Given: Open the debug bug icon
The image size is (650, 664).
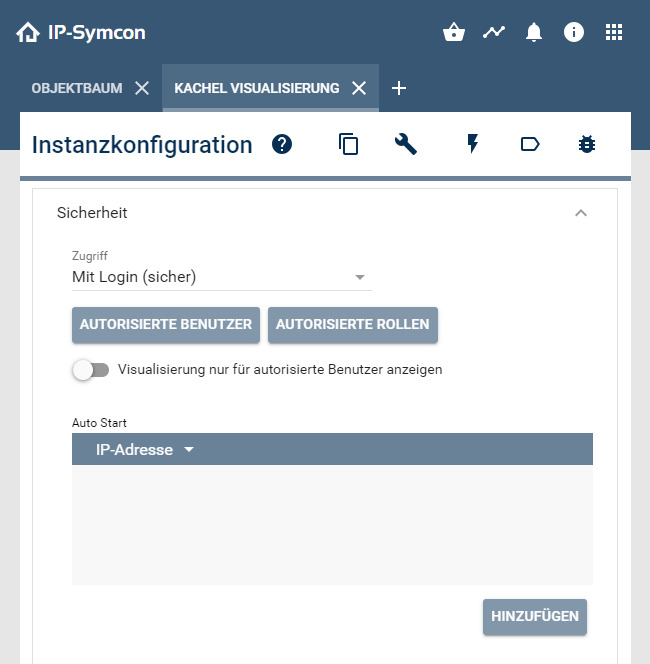Looking at the screenshot, I should [587, 144].
